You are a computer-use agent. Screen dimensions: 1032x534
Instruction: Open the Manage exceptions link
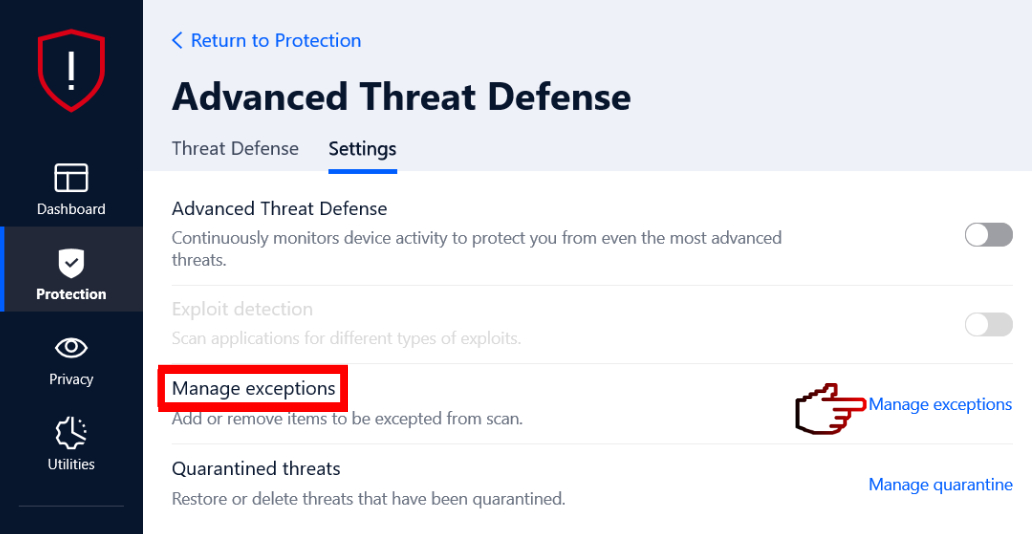tap(940, 404)
